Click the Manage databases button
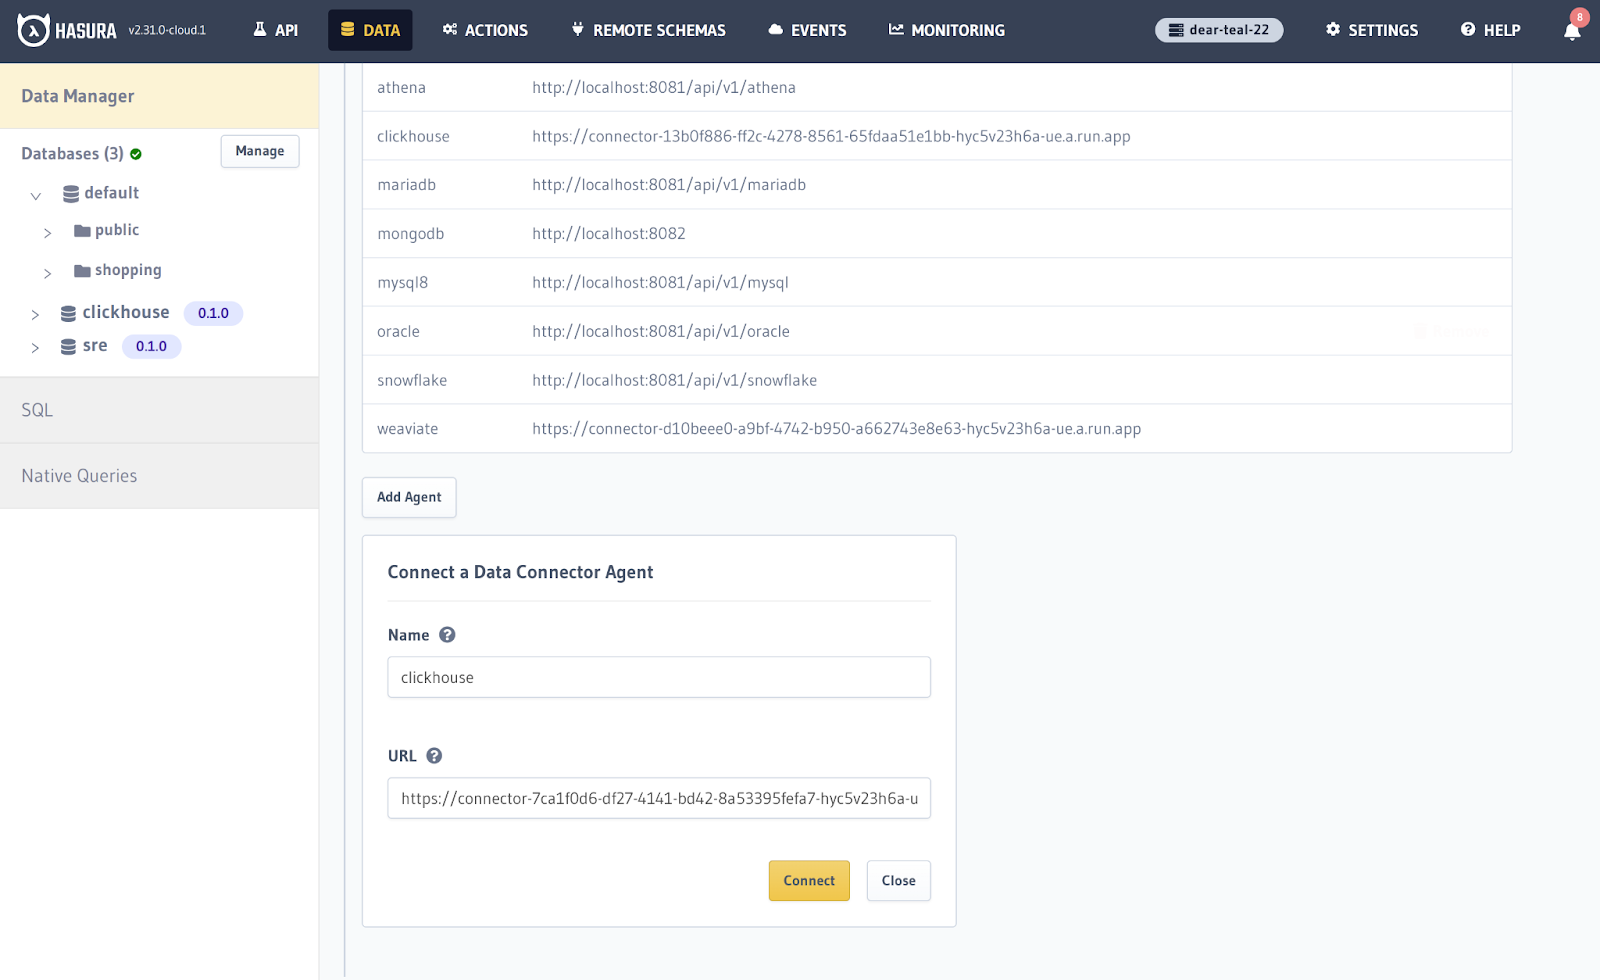 coord(260,151)
